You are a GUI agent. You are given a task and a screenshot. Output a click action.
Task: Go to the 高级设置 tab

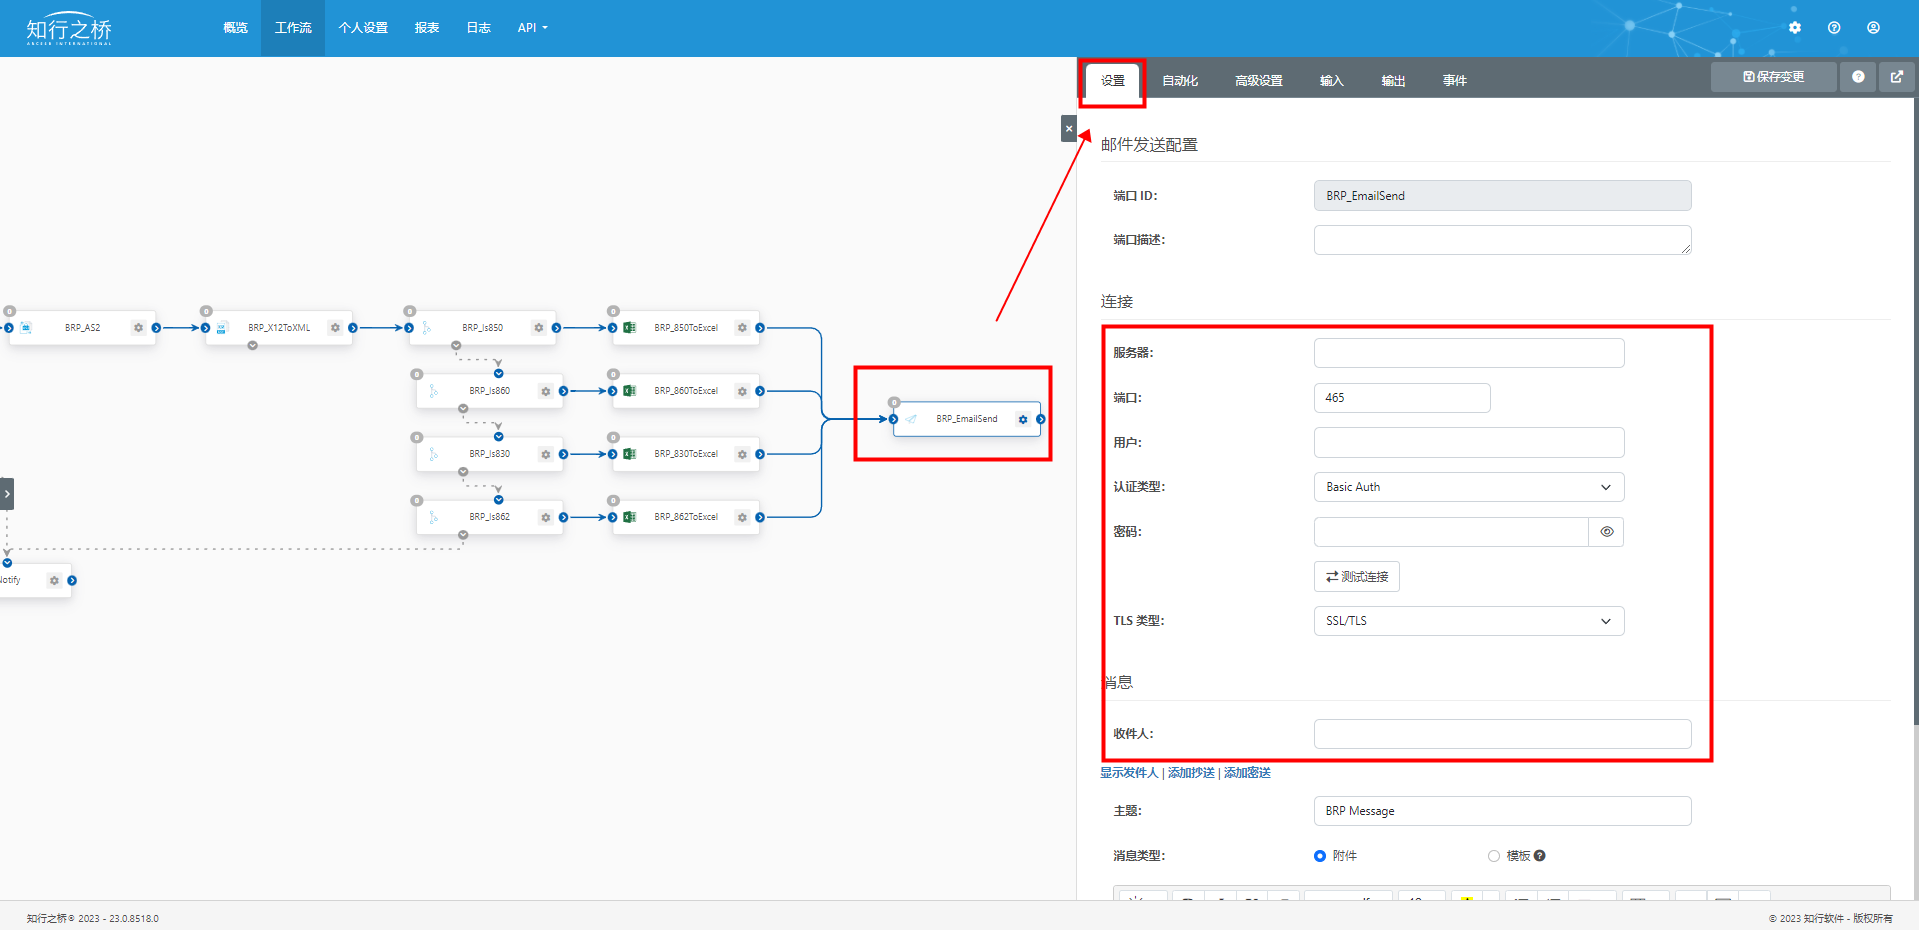tap(1258, 81)
